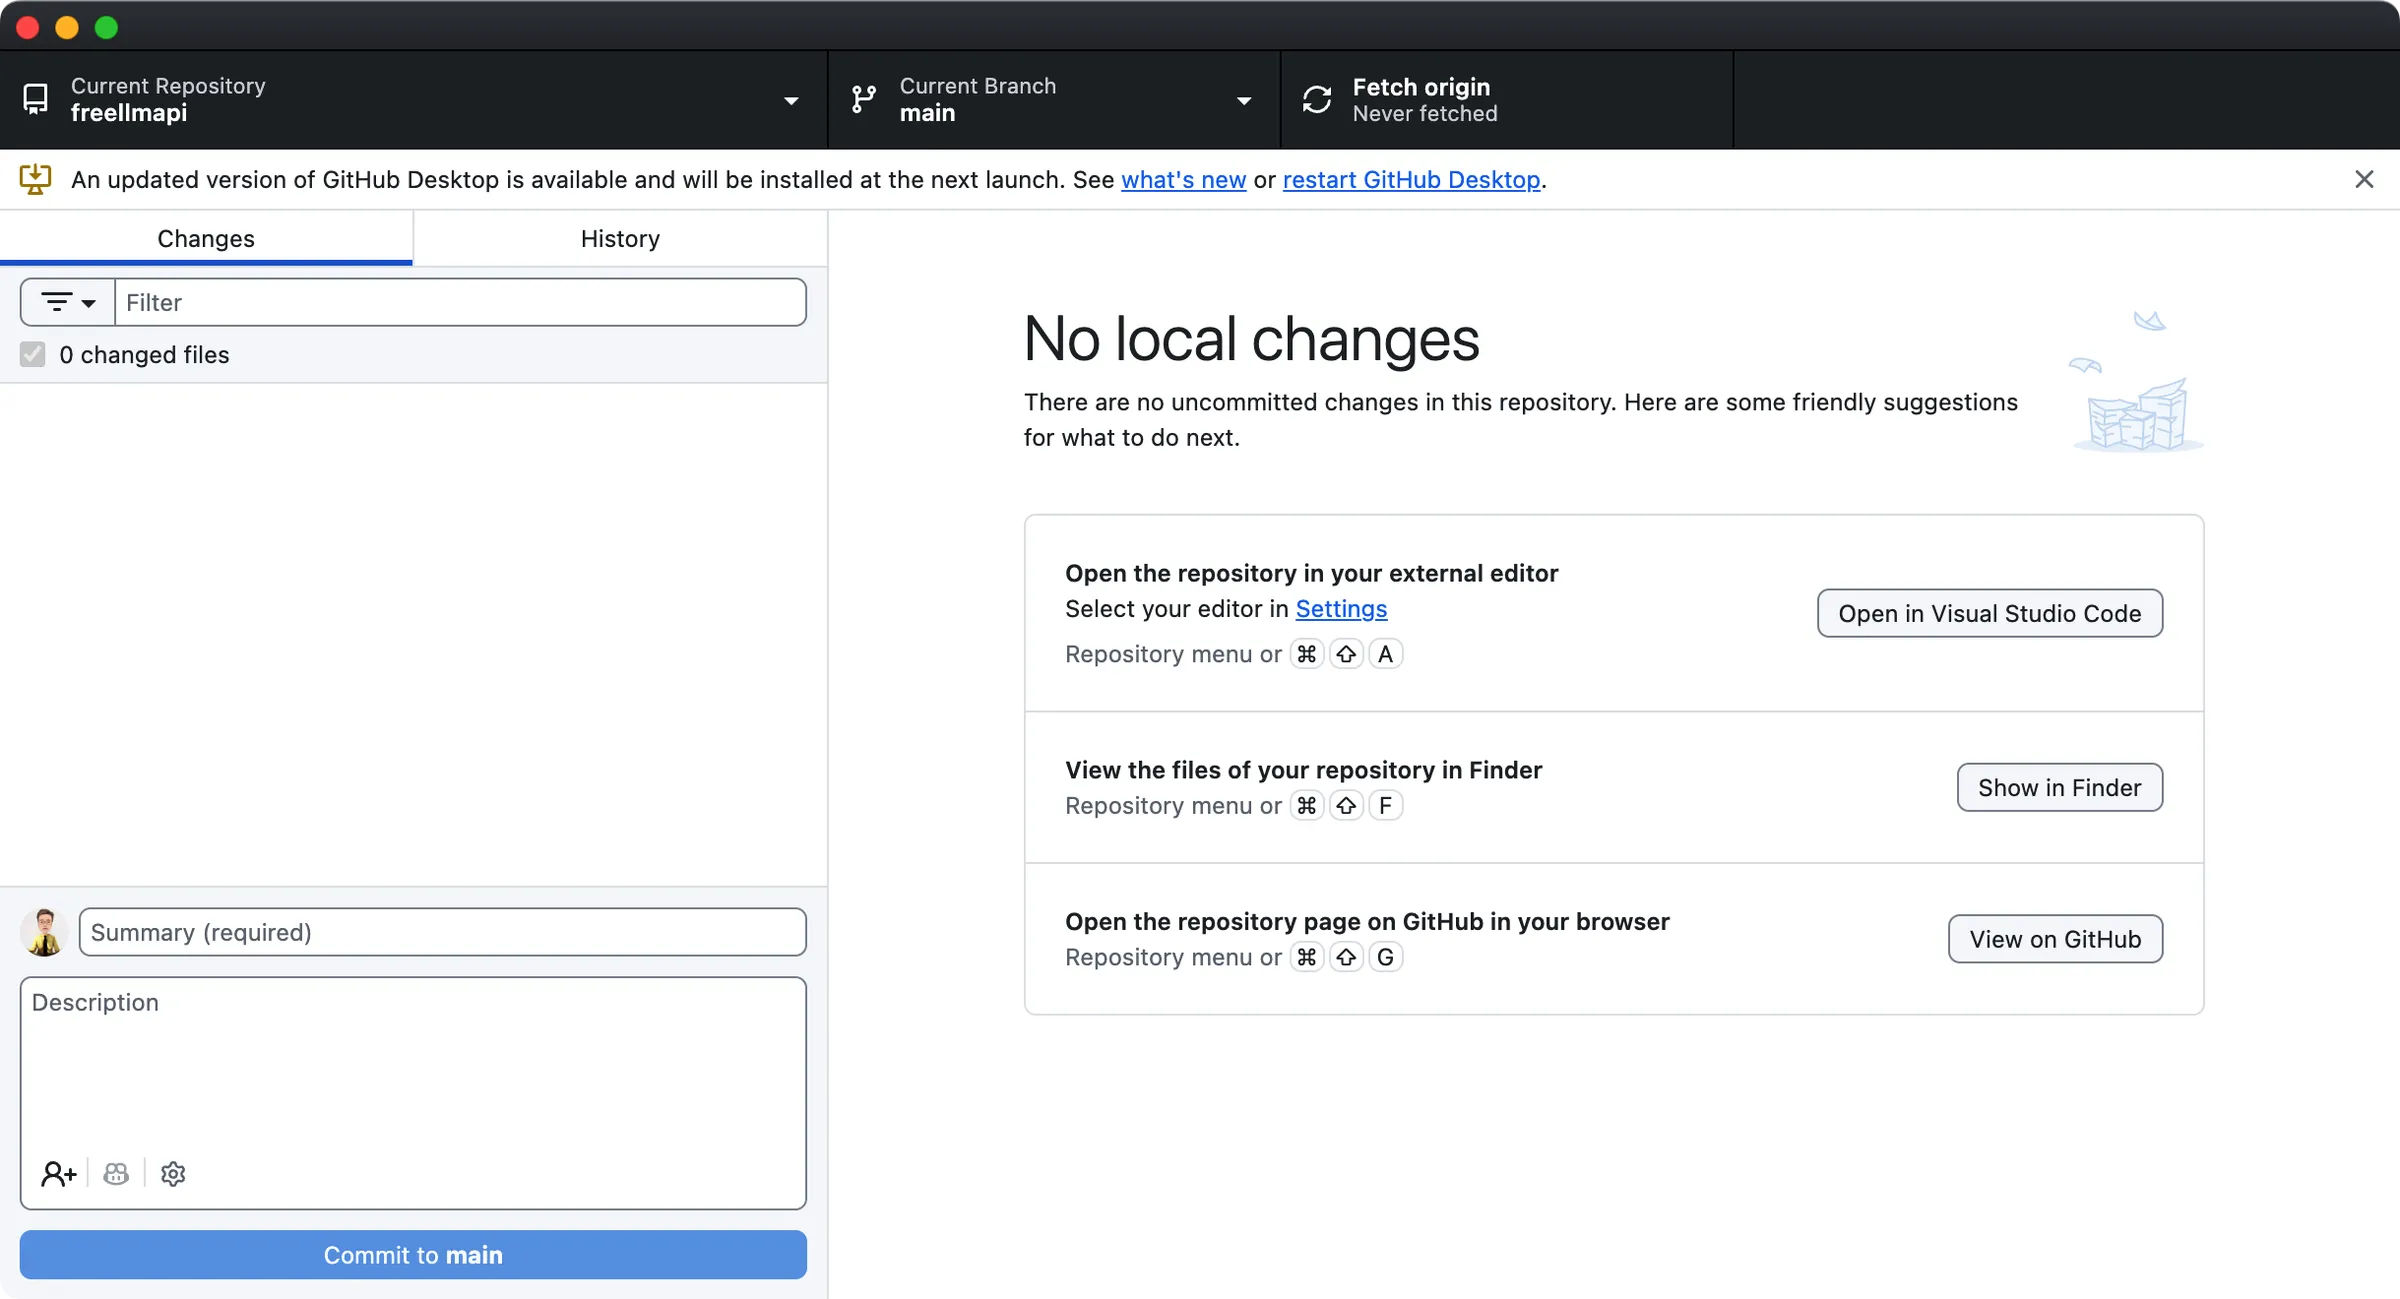
Task: Expand the Current Repository dropdown
Action: (x=791, y=100)
